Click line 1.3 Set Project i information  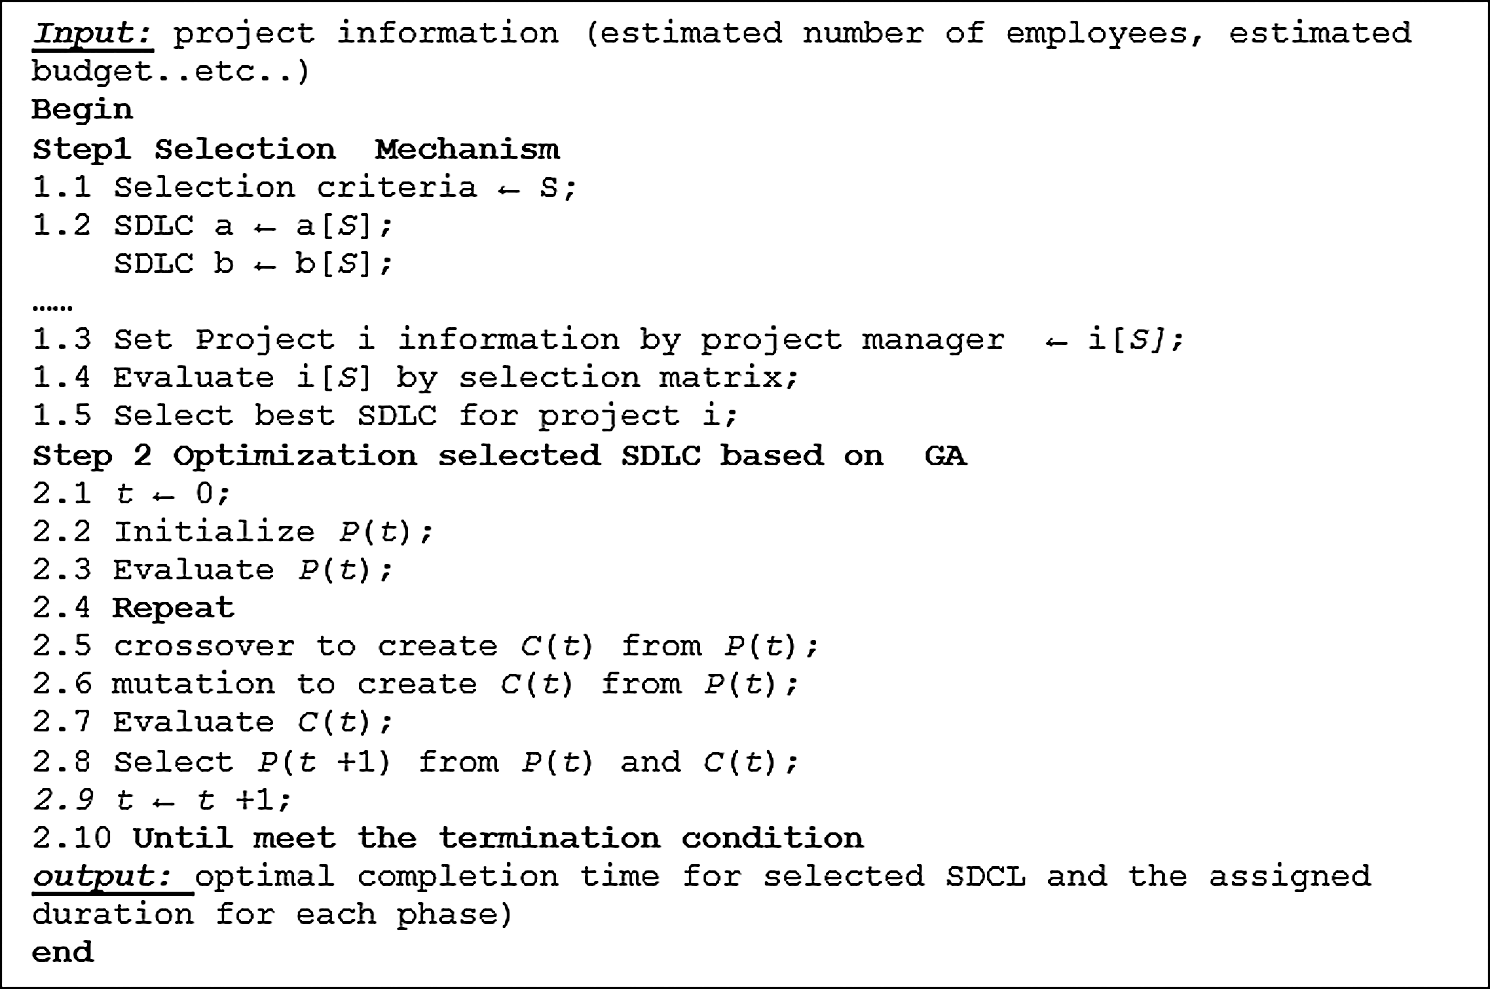coord(607,339)
